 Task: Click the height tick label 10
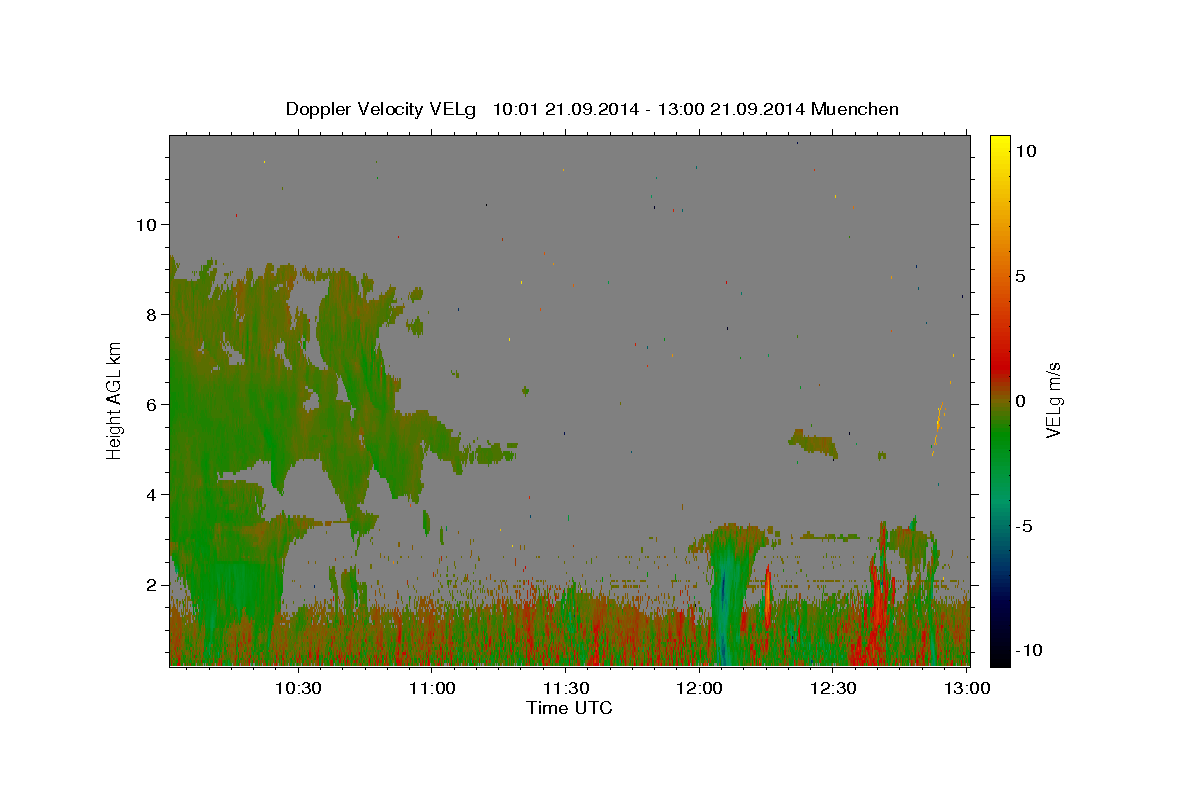click(146, 224)
